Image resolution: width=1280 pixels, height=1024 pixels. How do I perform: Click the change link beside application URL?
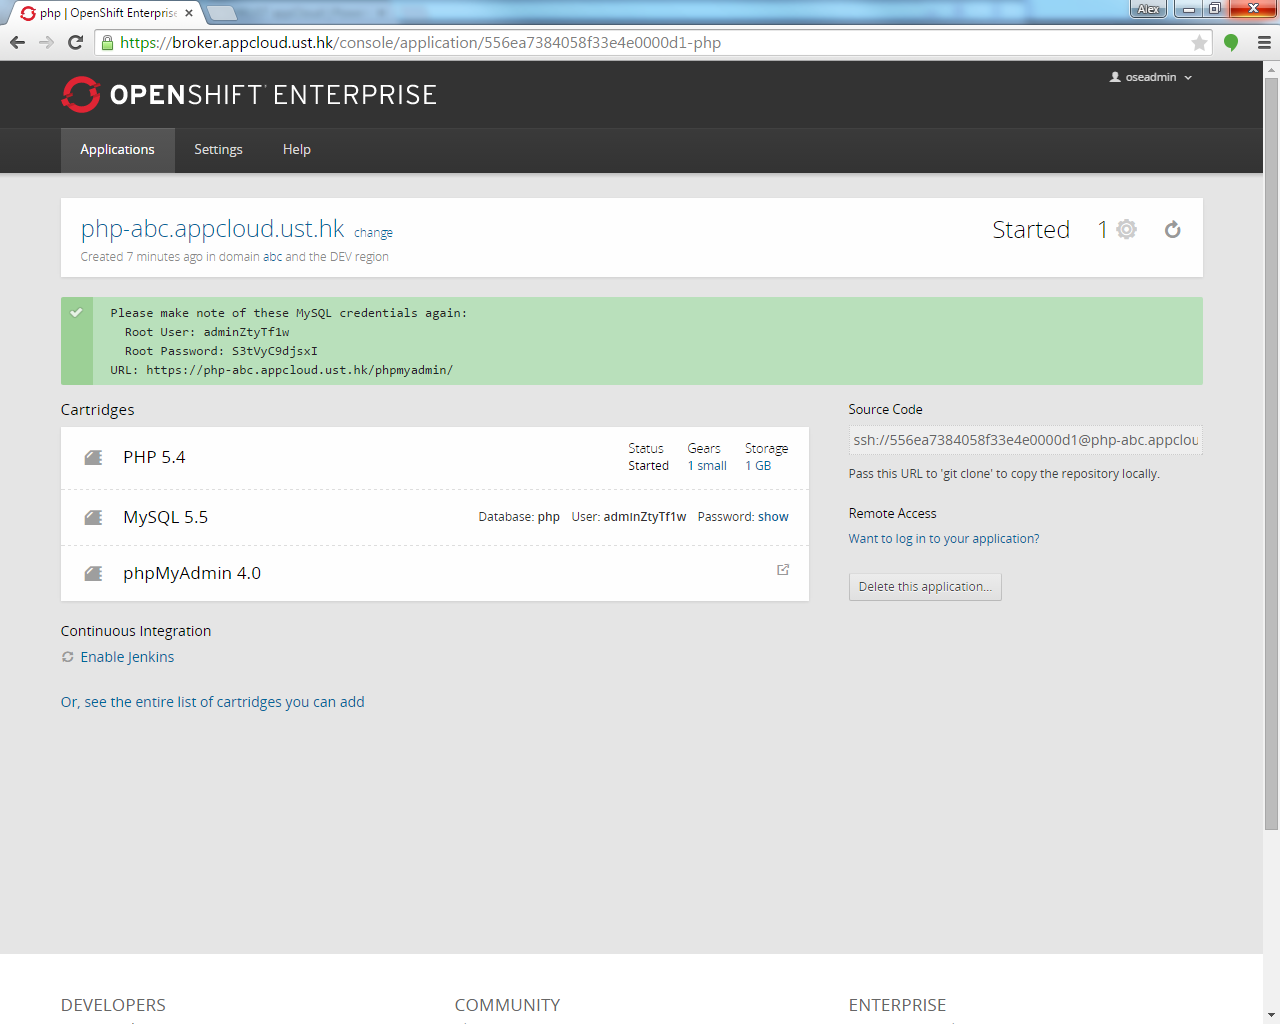373,233
